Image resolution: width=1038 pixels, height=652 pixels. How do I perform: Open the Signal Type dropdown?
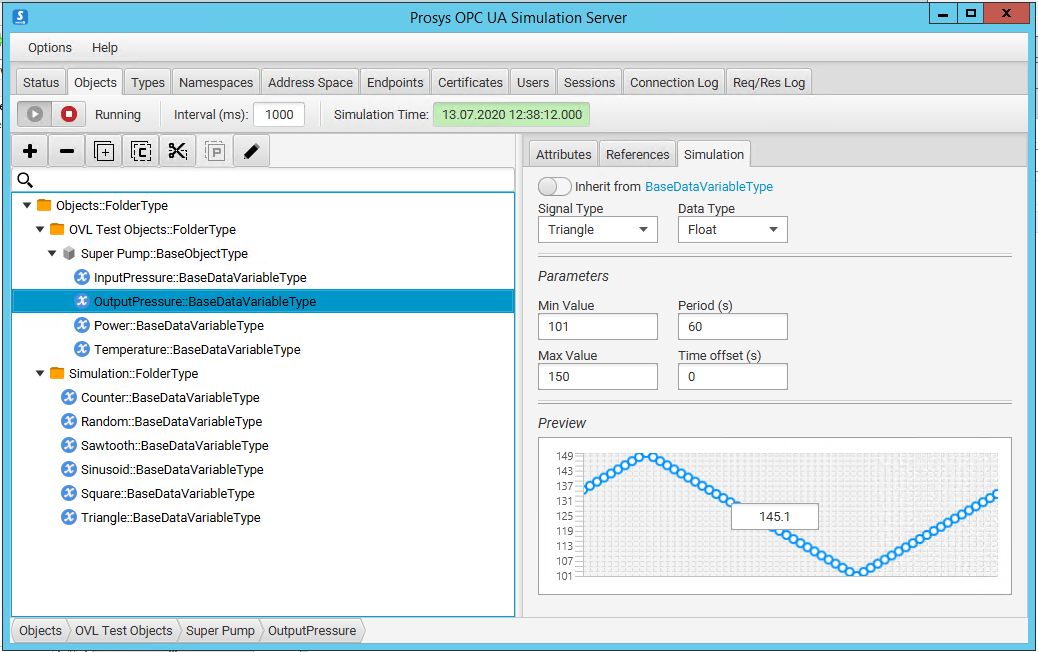(x=598, y=230)
